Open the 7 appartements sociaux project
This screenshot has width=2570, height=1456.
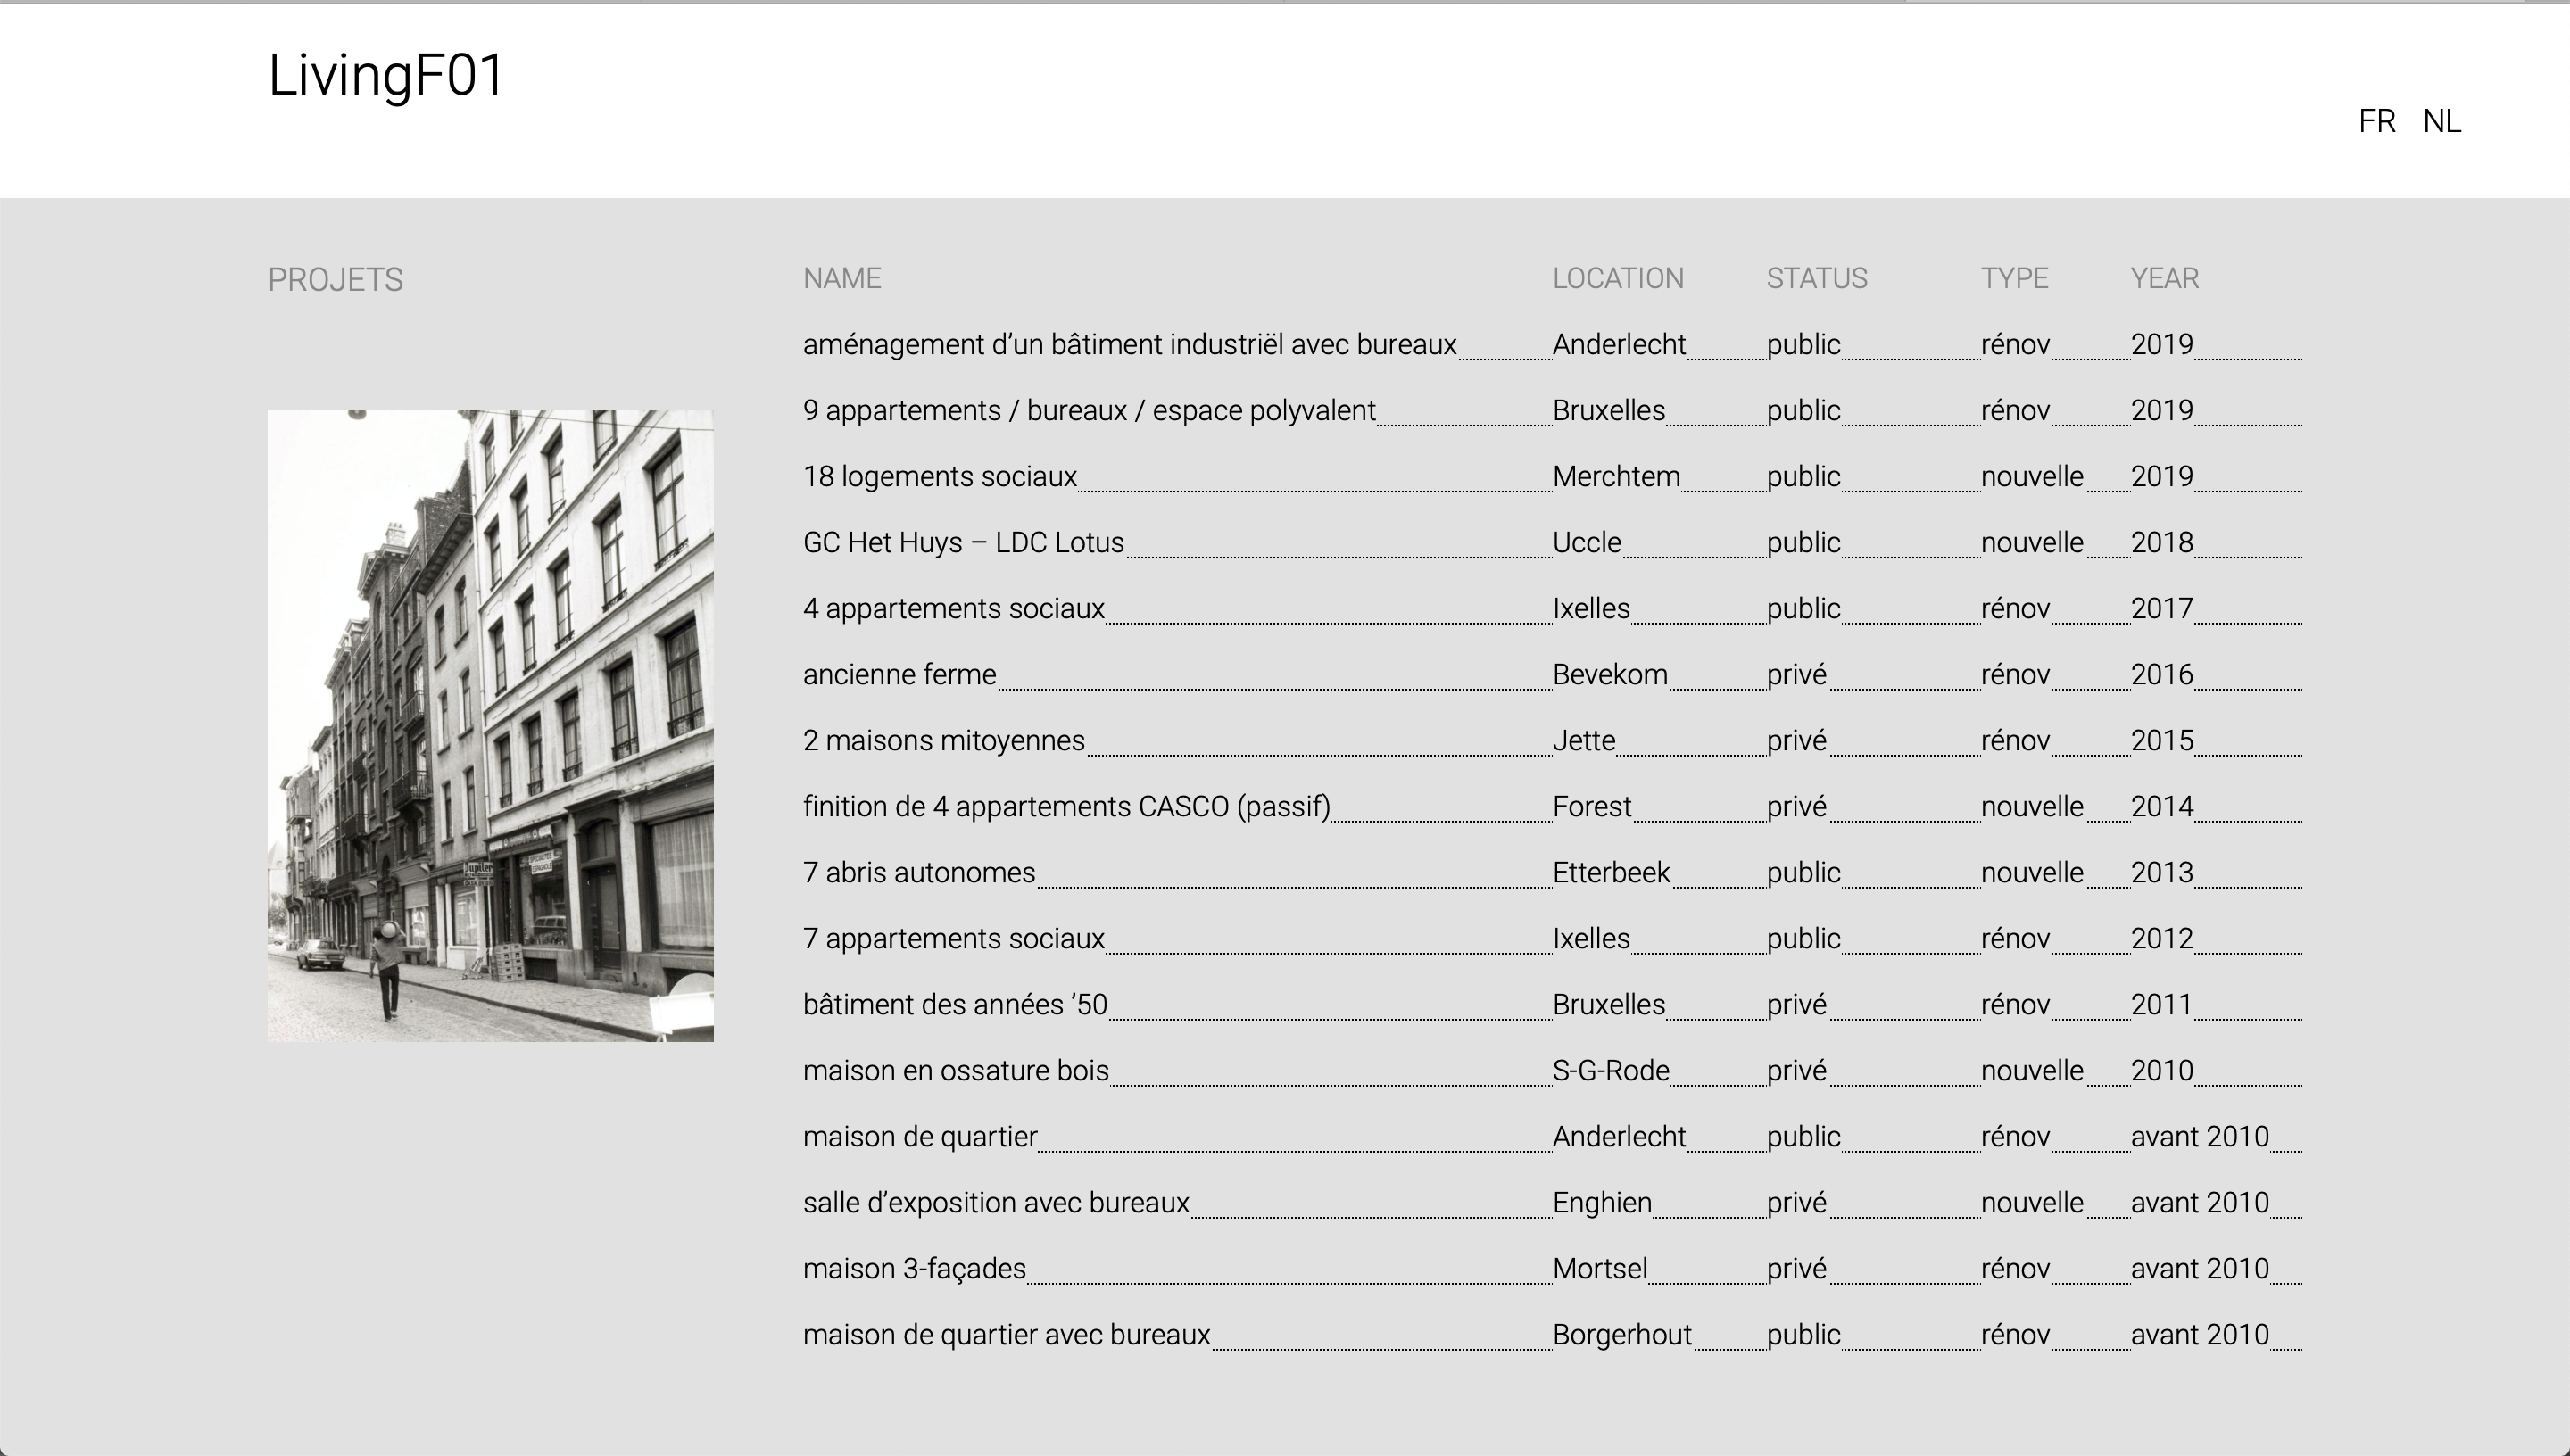tap(954, 939)
